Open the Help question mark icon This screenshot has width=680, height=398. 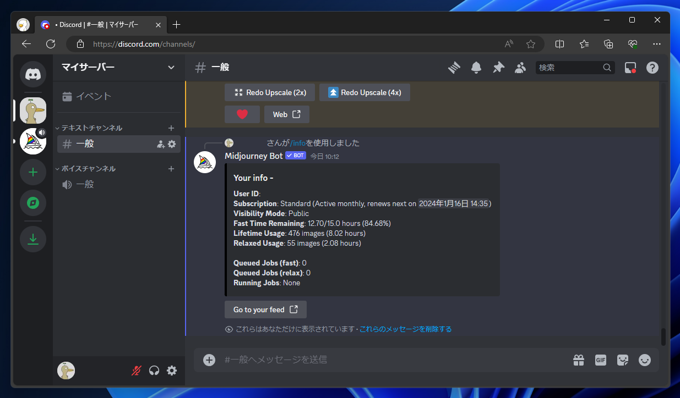652,68
